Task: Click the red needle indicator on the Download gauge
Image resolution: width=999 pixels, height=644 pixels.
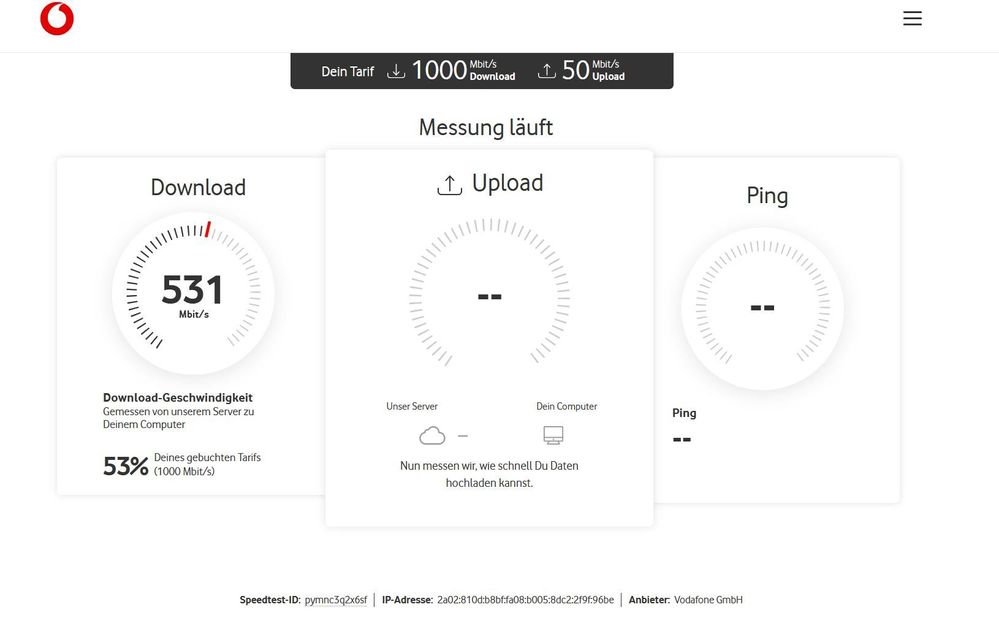Action: [x=207, y=229]
